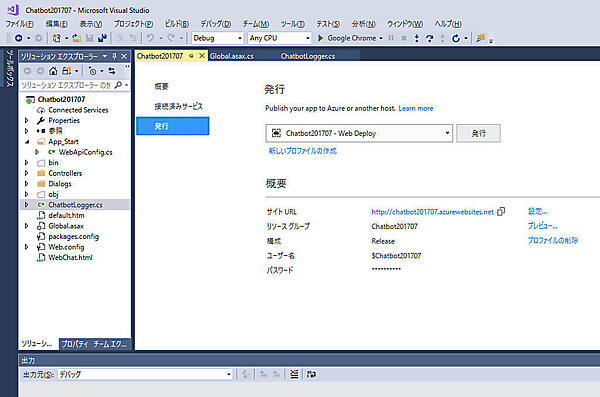The width and height of the screenshot is (600, 397).
Task: Clear all output with red X icon
Action: click(294, 374)
